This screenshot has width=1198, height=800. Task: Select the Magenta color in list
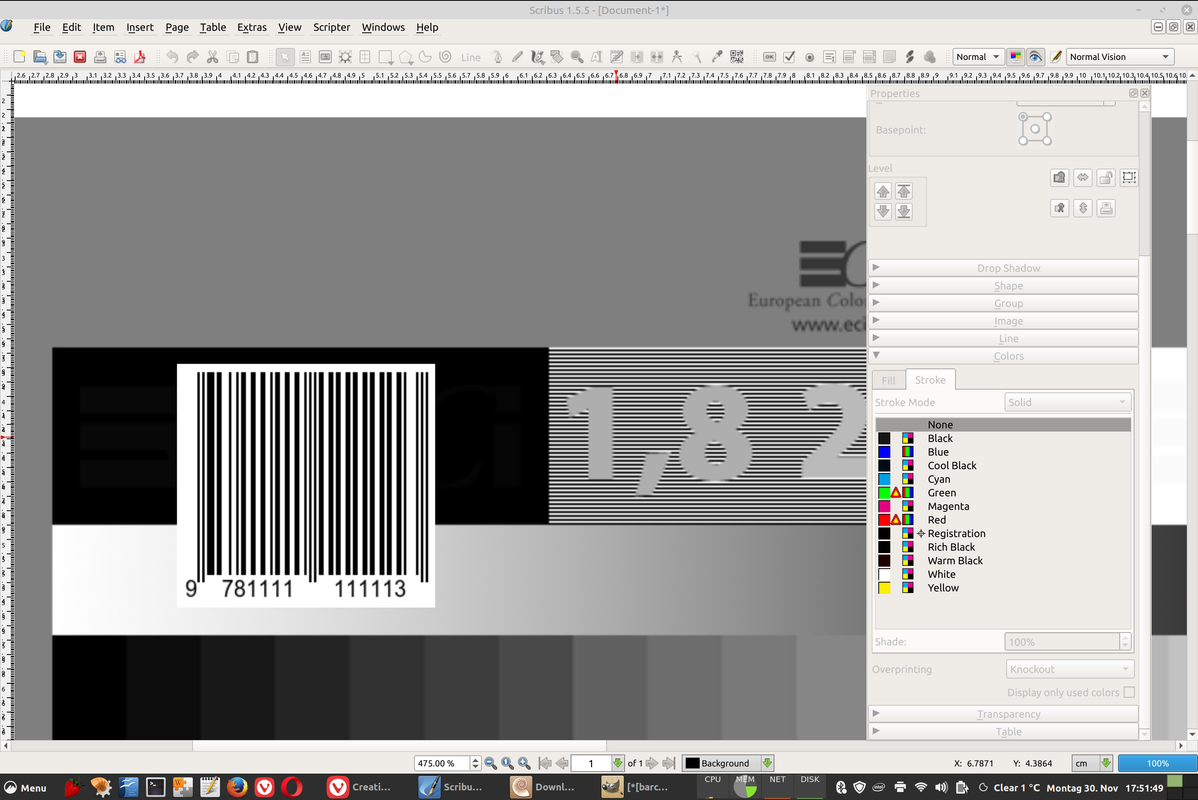pyautogui.click(x=1002, y=507)
